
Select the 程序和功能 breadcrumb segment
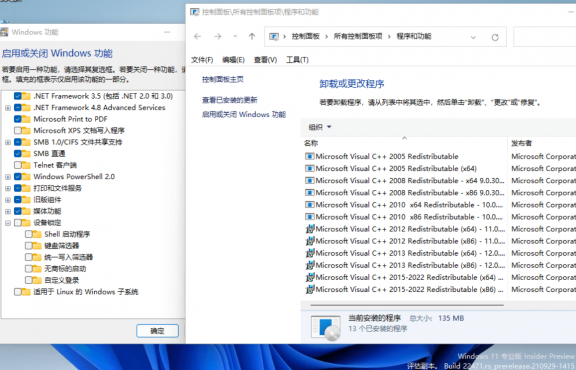414,36
